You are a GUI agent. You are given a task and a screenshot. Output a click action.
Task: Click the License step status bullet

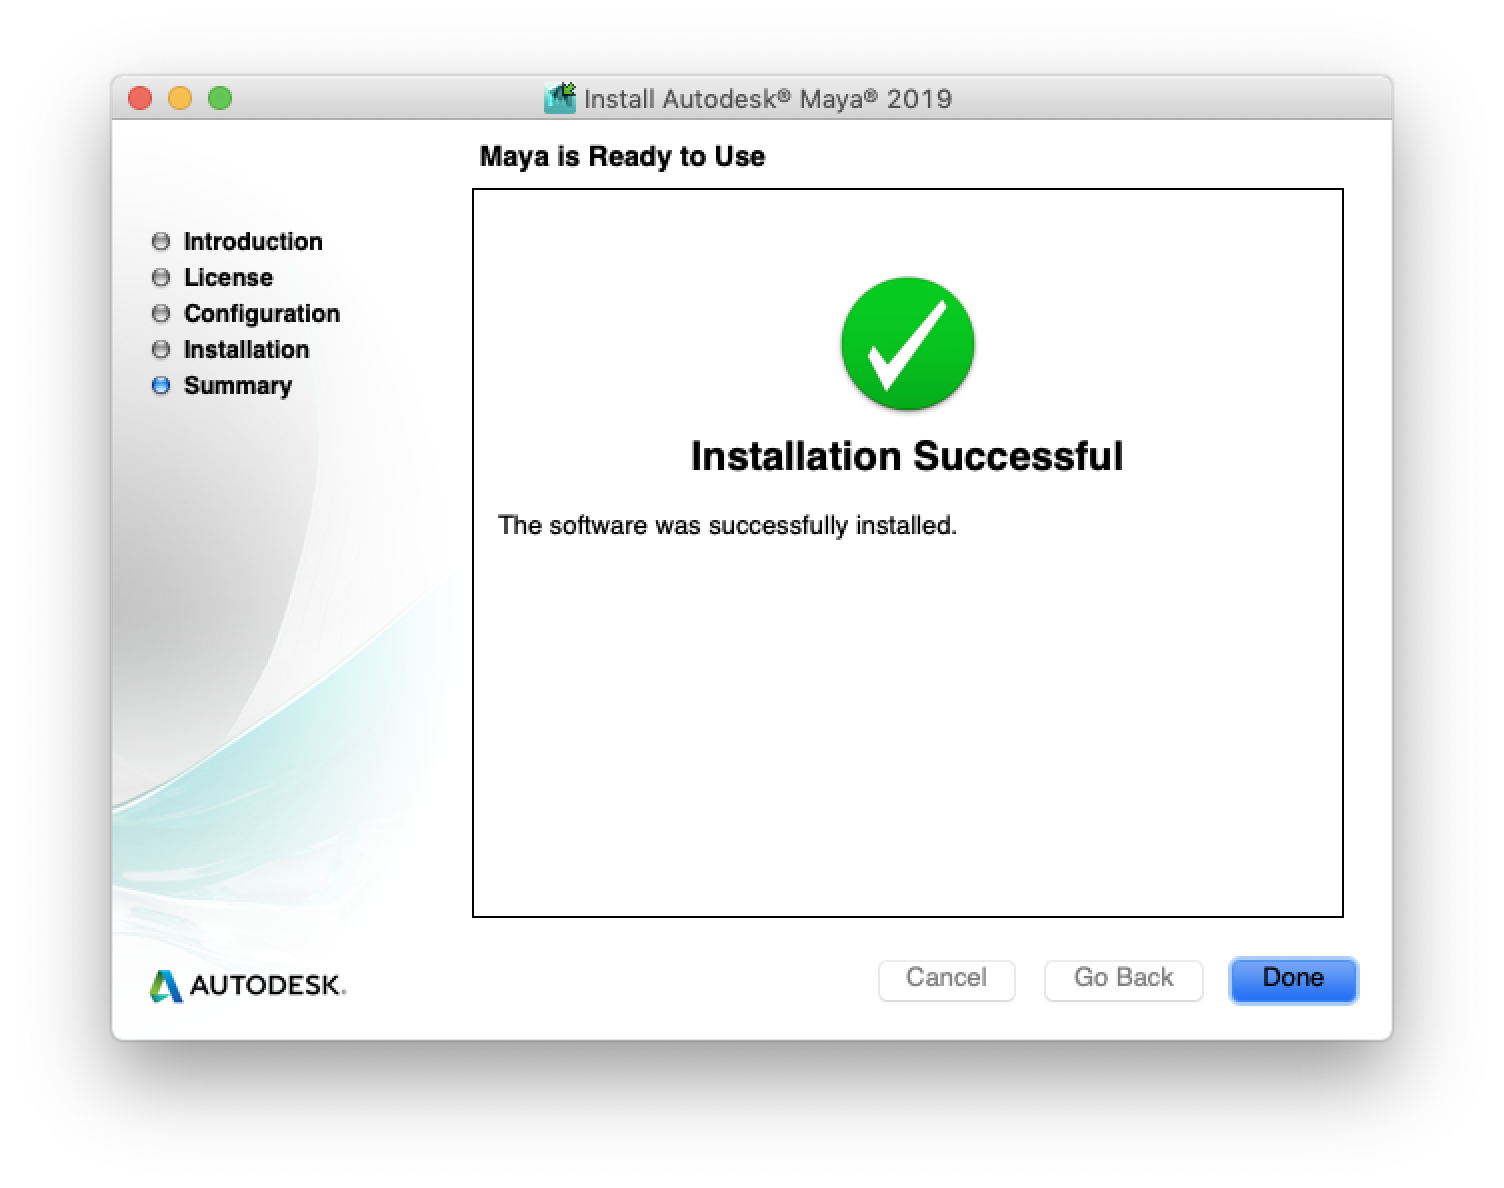click(x=161, y=276)
